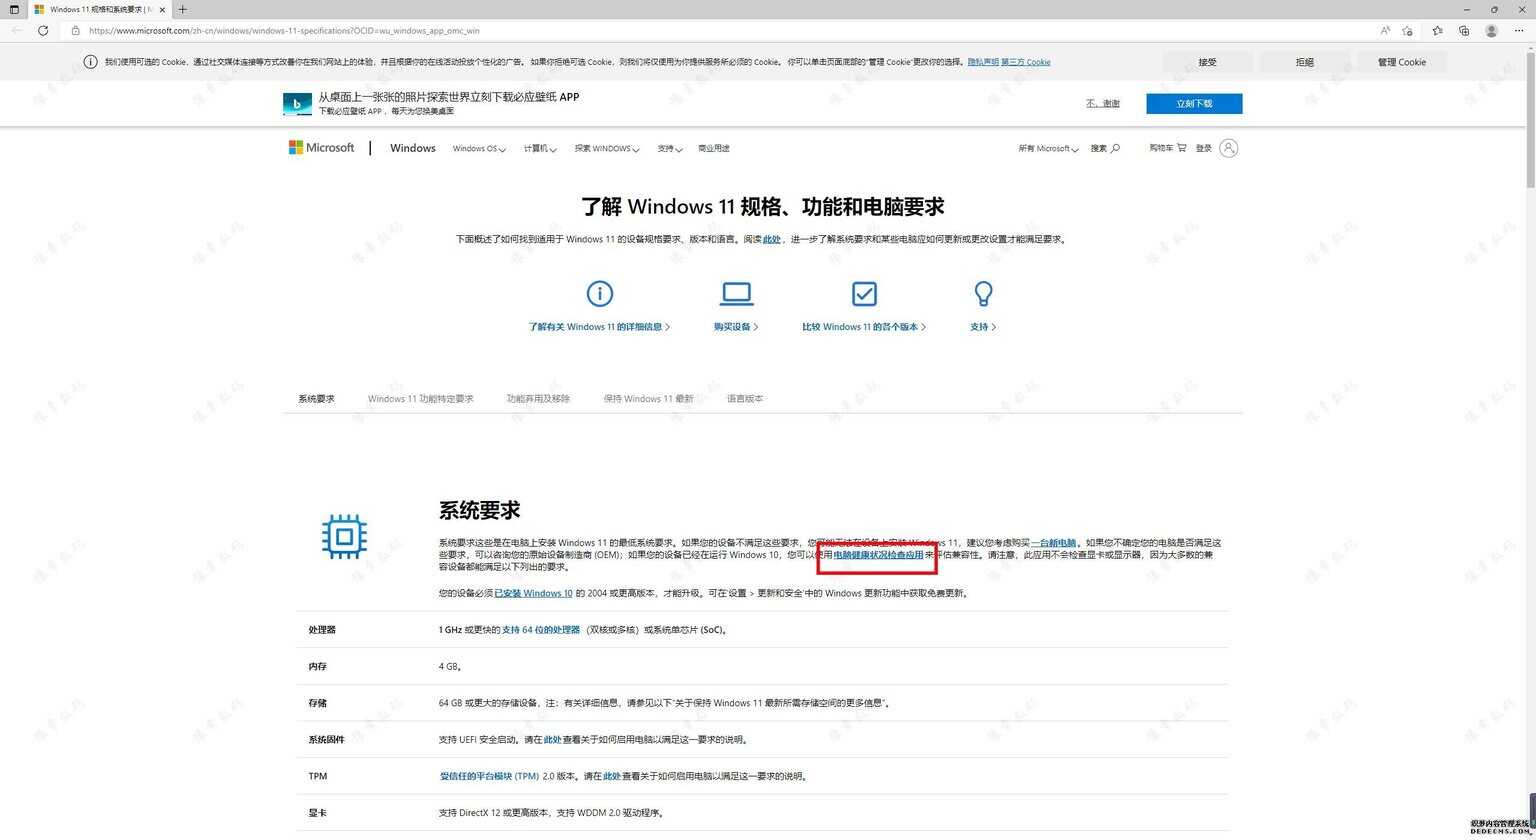
Task: Click the 管理 Cookie button
Action: [1402, 62]
